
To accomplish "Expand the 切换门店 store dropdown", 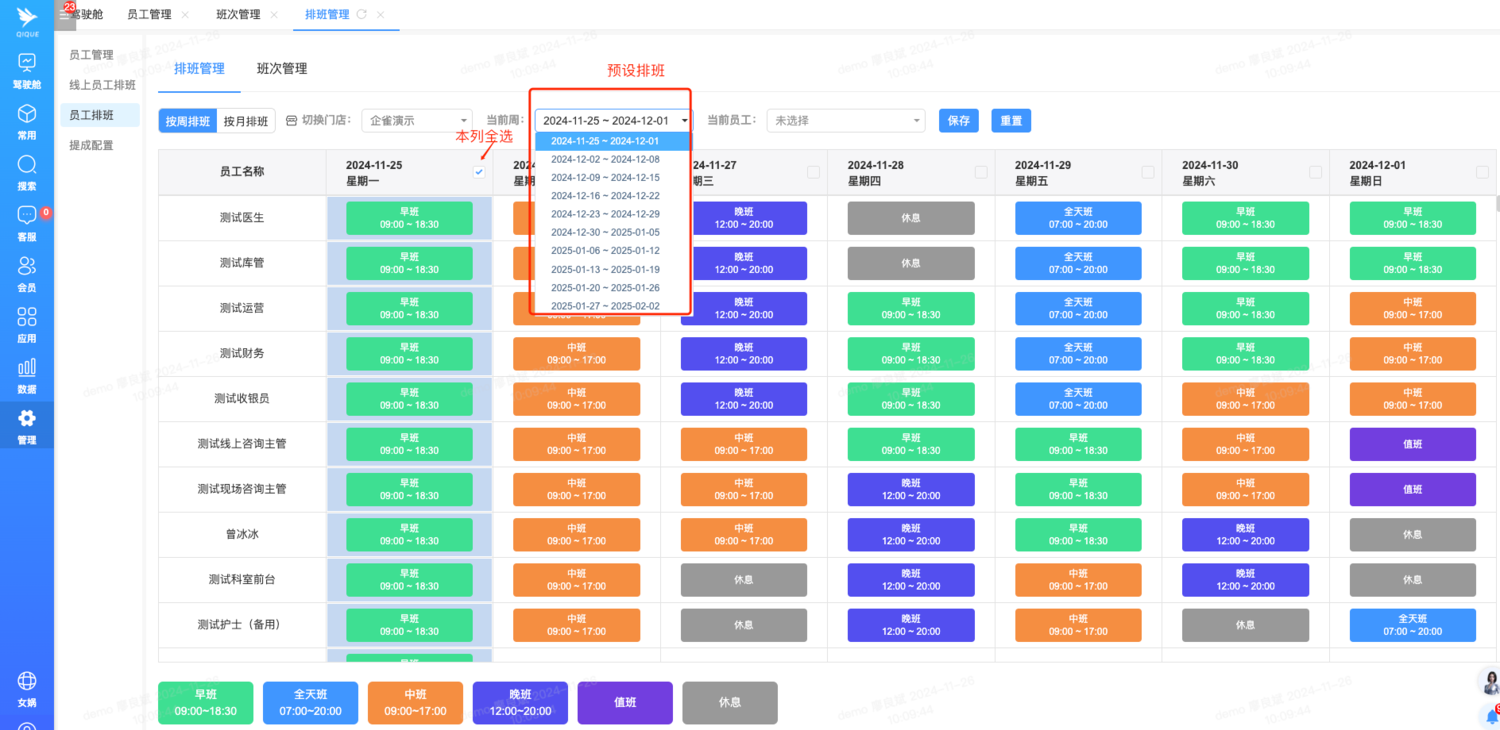I will point(416,121).
